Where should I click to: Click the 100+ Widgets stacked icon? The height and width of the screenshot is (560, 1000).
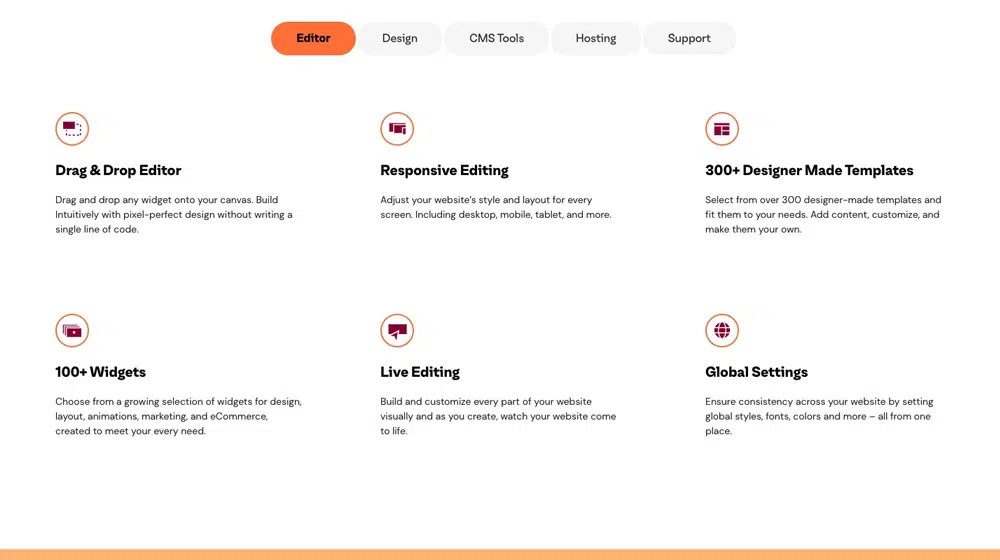click(72, 330)
